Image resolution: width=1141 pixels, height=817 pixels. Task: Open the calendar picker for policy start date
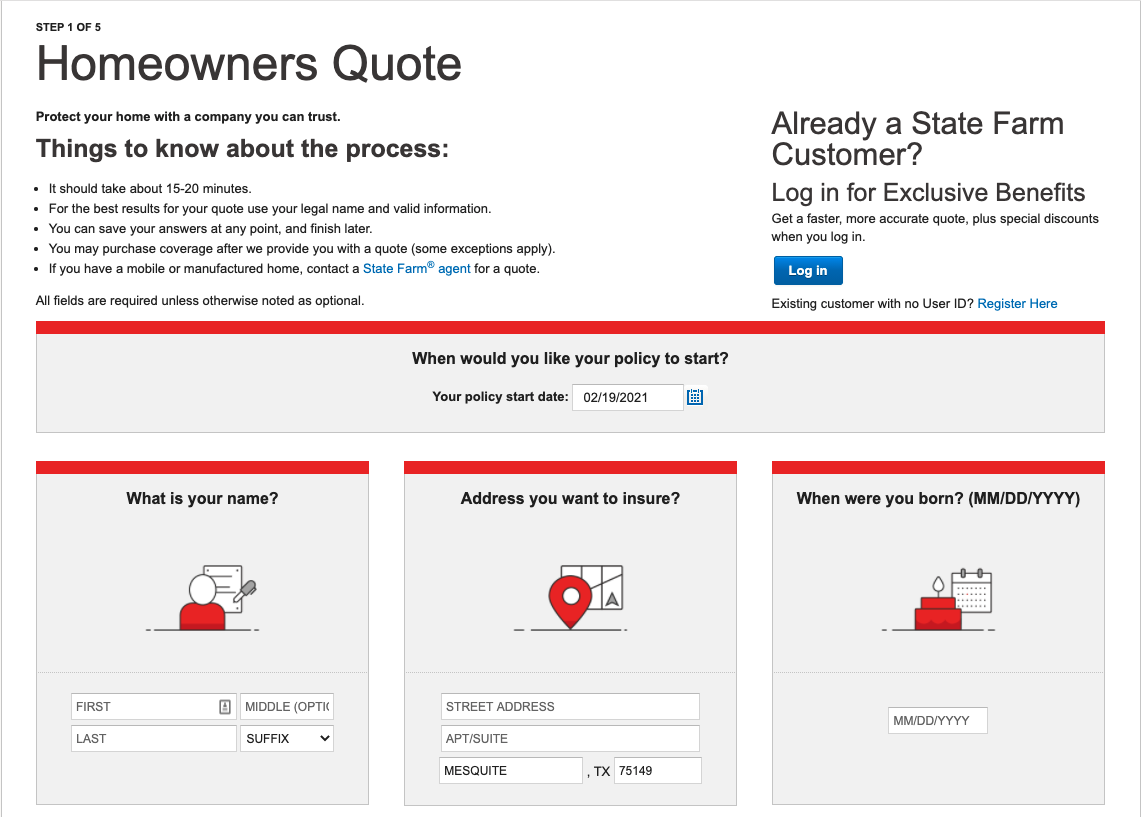pyautogui.click(x=694, y=397)
